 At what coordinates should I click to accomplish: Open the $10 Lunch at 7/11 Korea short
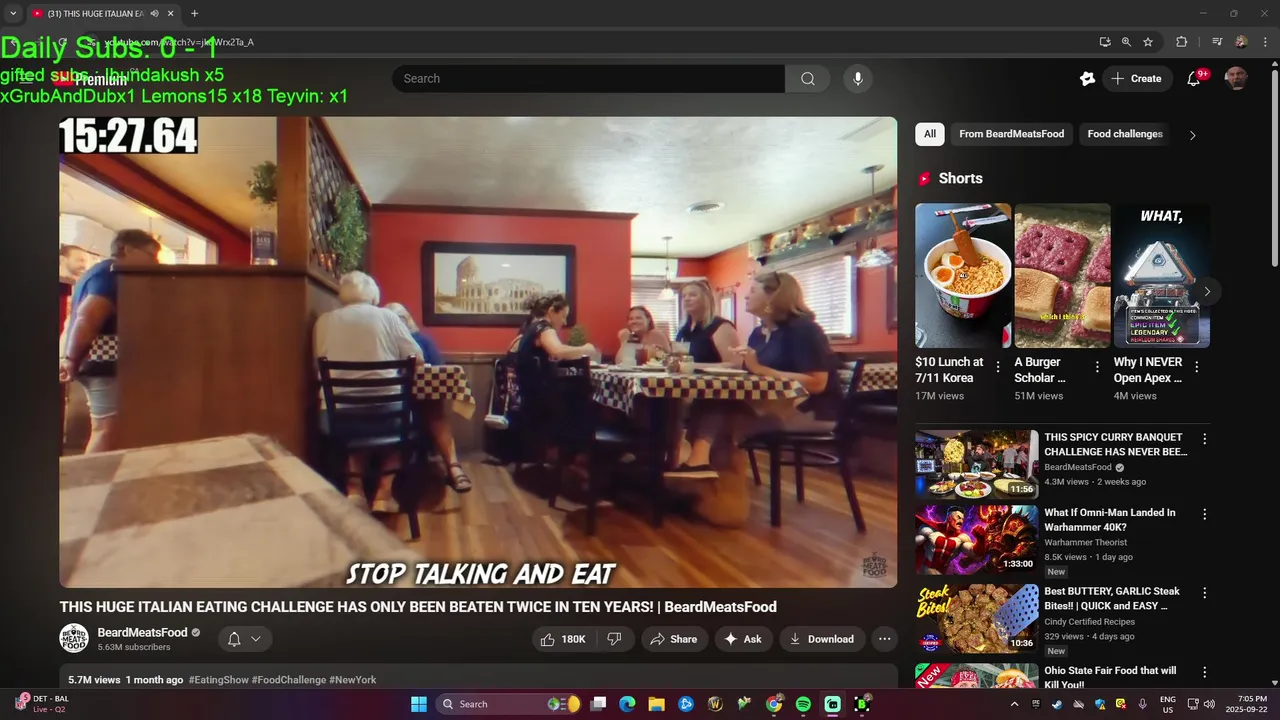963,276
